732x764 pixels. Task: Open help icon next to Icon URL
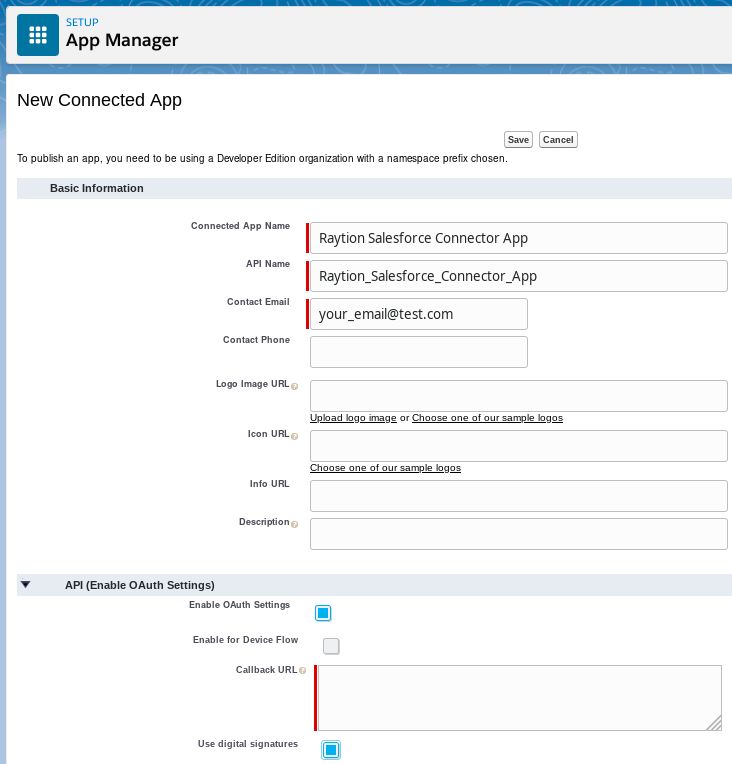pyautogui.click(x=294, y=437)
